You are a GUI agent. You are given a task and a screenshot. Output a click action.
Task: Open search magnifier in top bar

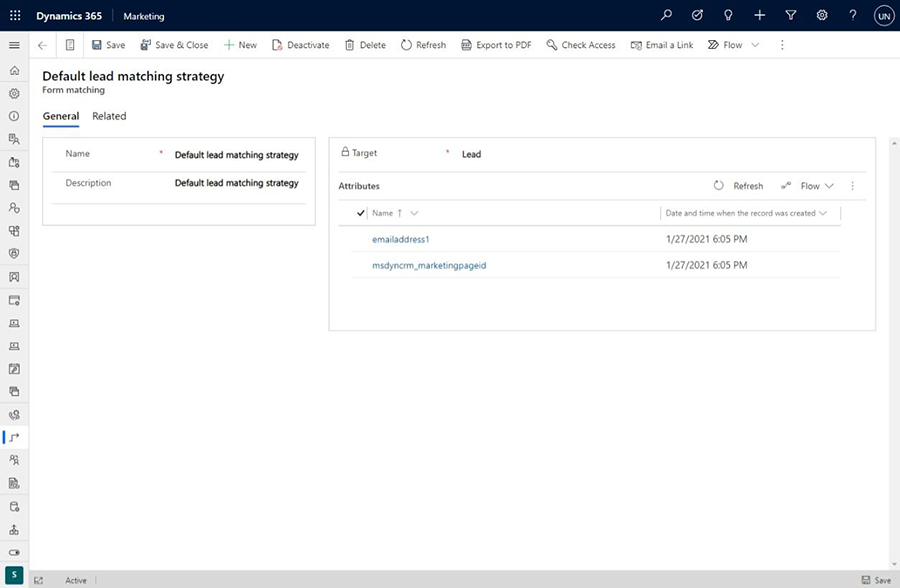click(x=666, y=16)
